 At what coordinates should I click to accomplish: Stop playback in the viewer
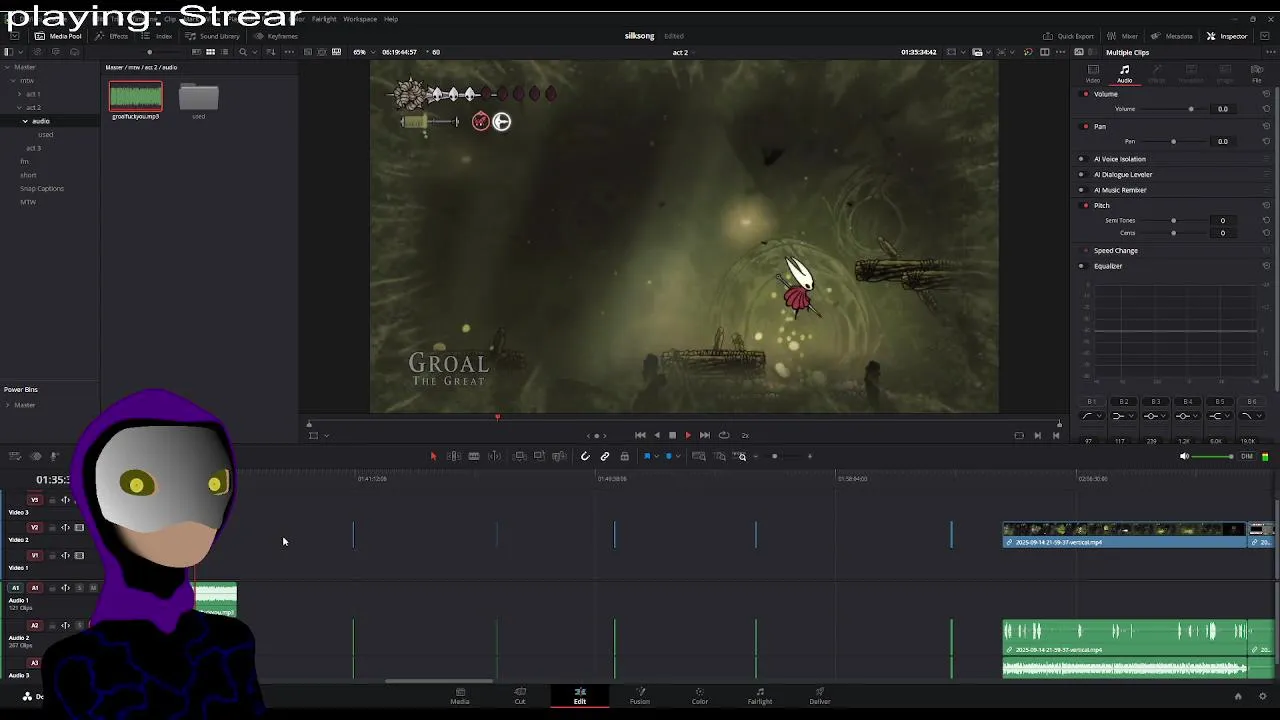[x=672, y=435]
